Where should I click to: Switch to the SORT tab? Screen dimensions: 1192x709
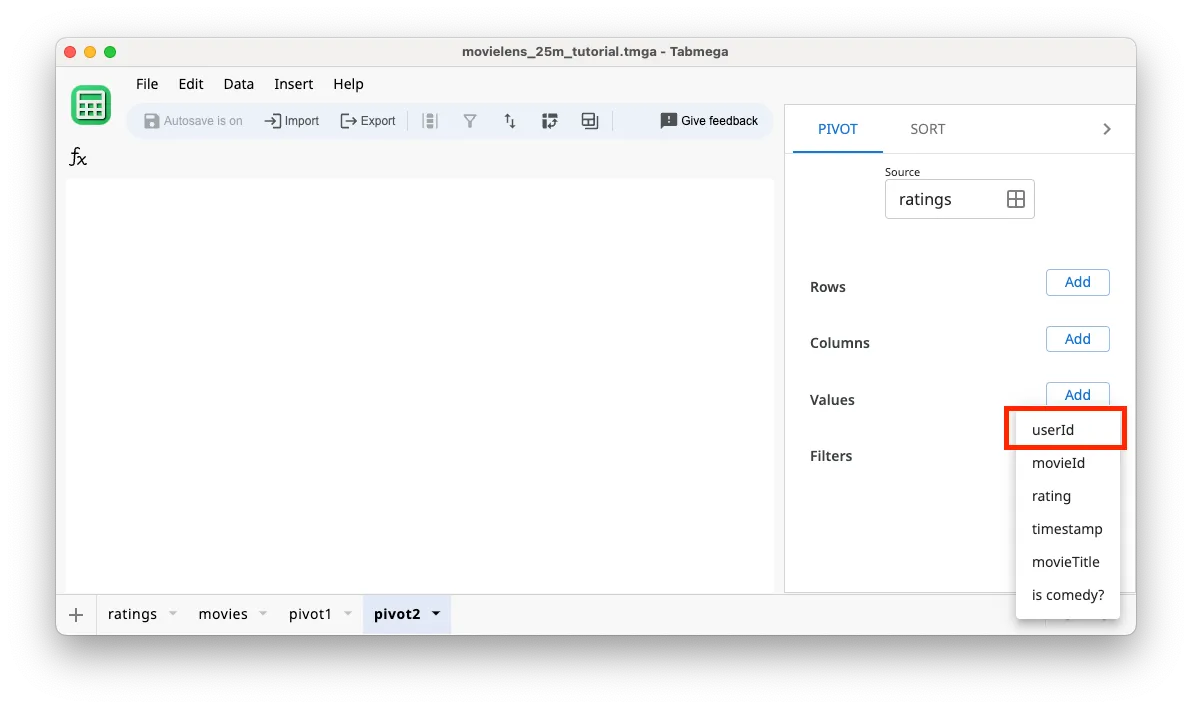click(x=927, y=128)
